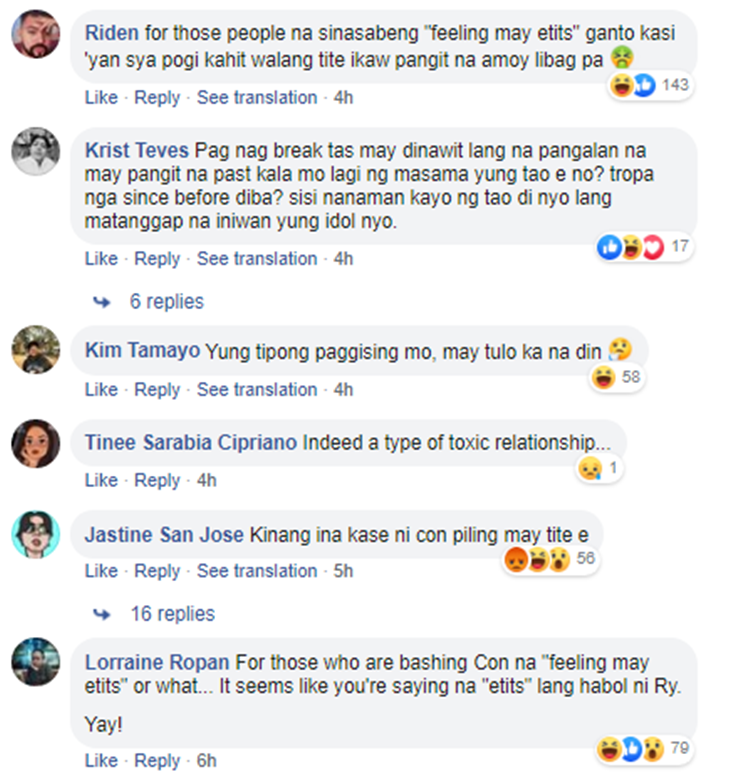Click the reply arrow icon beside 16 replies
Screen dimensions: 750x784
(x=102, y=614)
